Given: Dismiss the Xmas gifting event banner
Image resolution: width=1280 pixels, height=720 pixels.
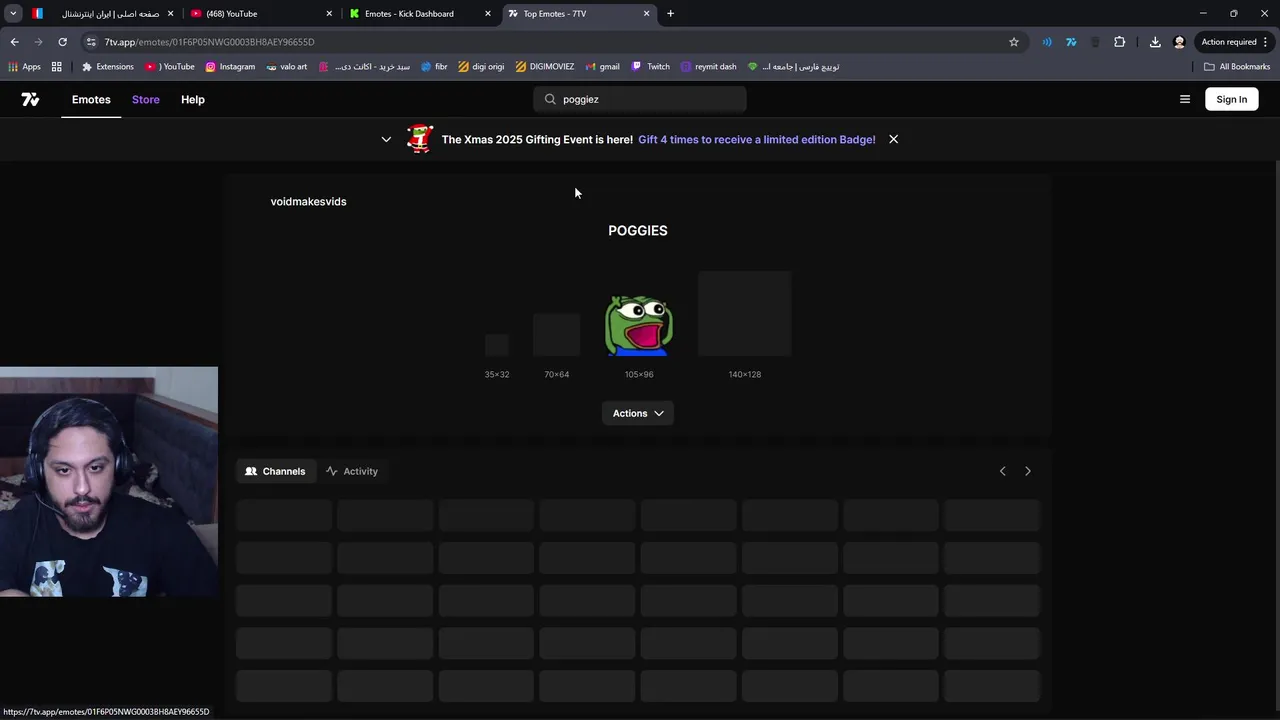Looking at the screenshot, I should point(893,139).
